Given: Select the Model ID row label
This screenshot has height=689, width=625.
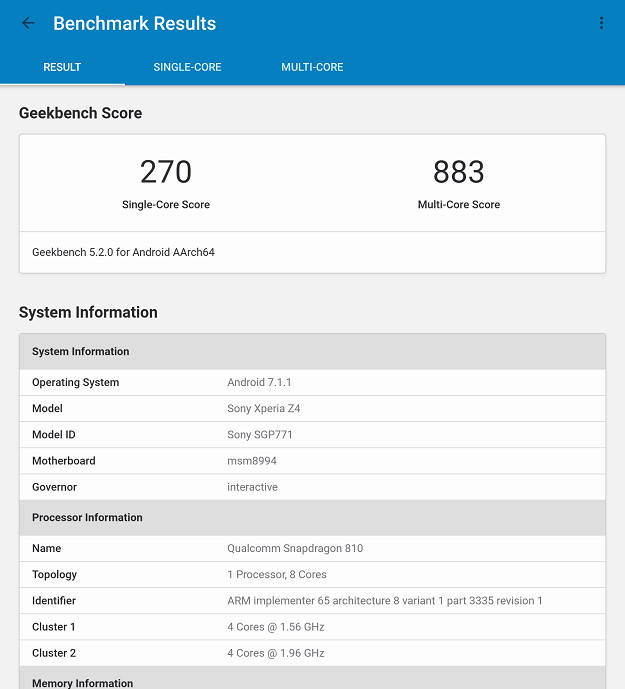Looking at the screenshot, I should tap(54, 435).
